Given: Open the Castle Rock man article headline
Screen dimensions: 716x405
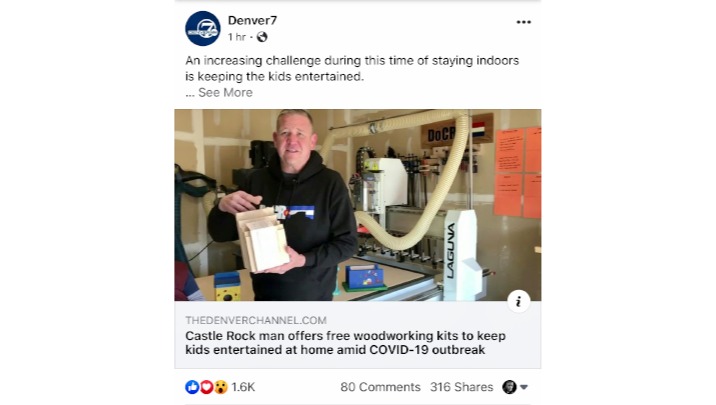Looking at the screenshot, I should (345, 343).
